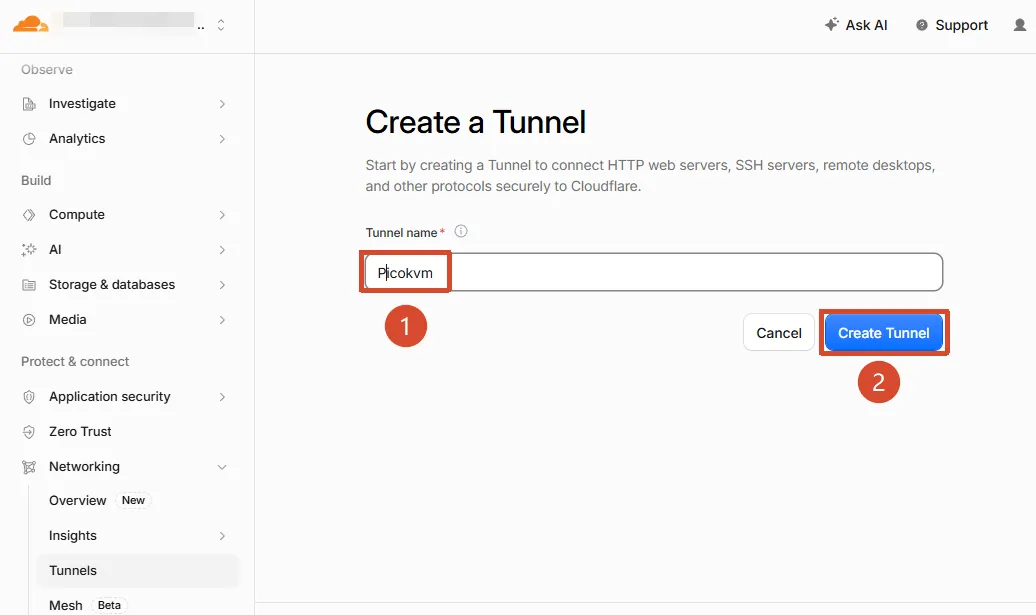This screenshot has width=1036, height=615.
Task: Focus the Tunnel name input field
Action: 654,272
